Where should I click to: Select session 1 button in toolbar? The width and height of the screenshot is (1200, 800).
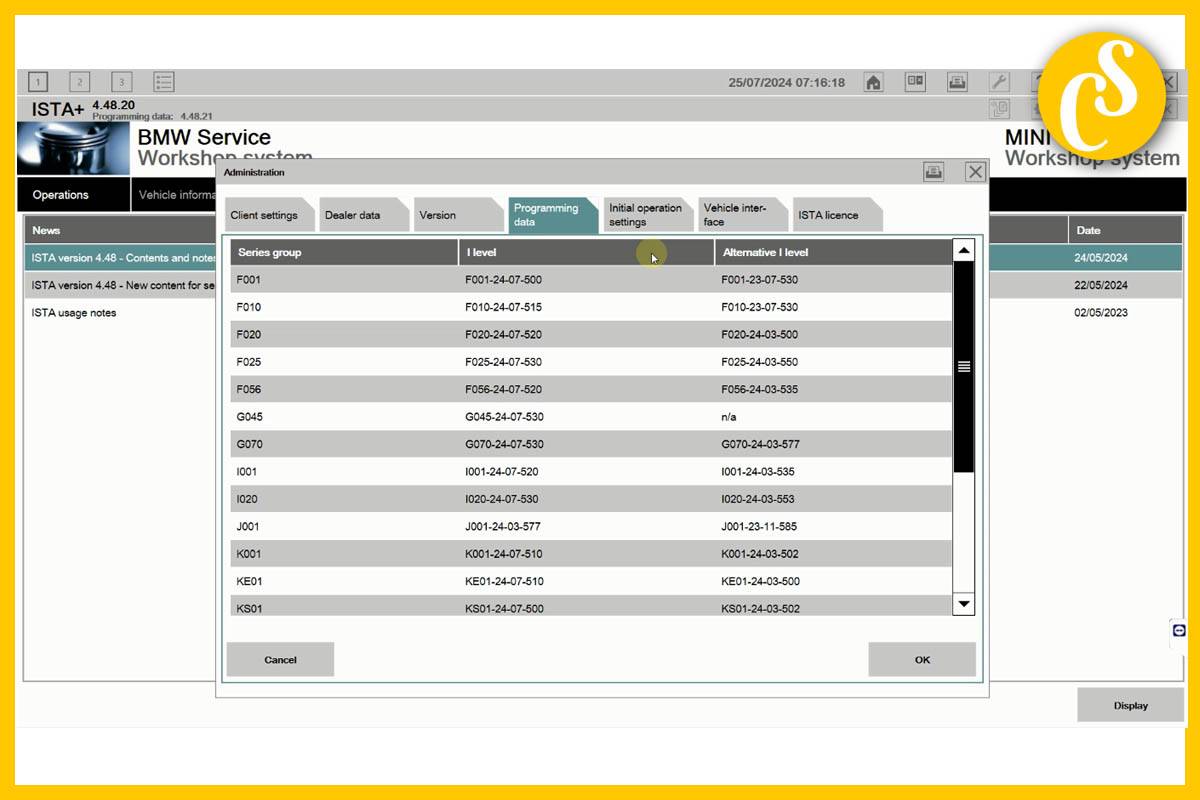click(38, 83)
